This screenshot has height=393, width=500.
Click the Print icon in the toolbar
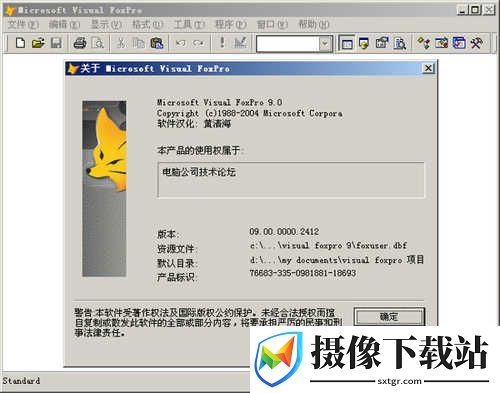[x=80, y=43]
